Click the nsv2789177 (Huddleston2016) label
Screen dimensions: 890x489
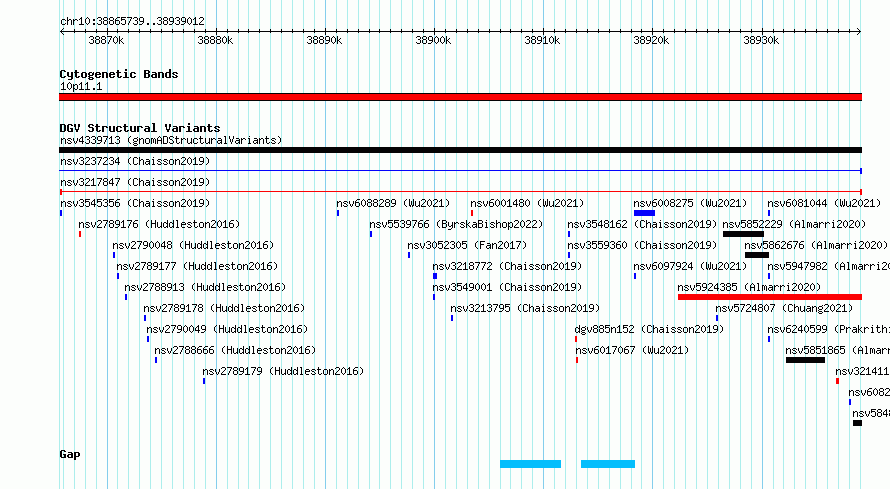click(x=197, y=266)
